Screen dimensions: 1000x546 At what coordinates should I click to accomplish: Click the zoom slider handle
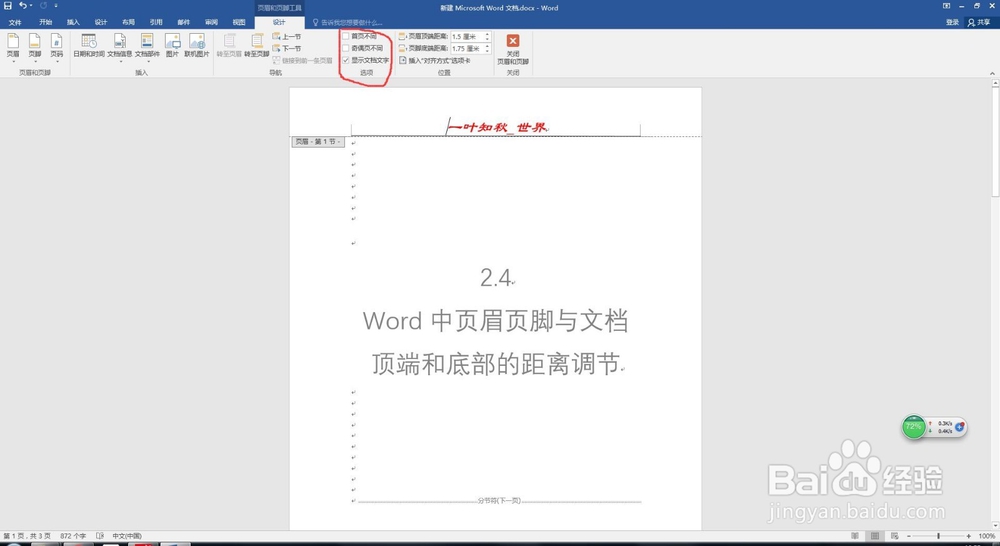coord(938,536)
